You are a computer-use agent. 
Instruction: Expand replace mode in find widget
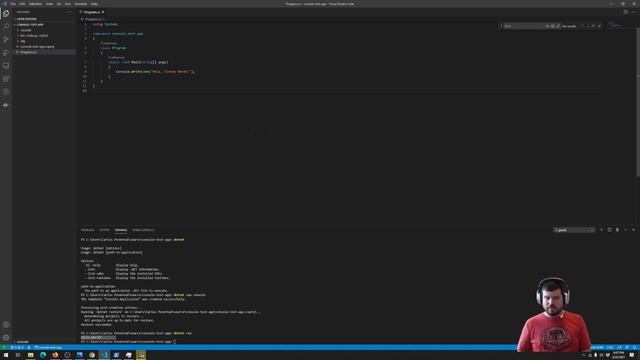[501, 26]
